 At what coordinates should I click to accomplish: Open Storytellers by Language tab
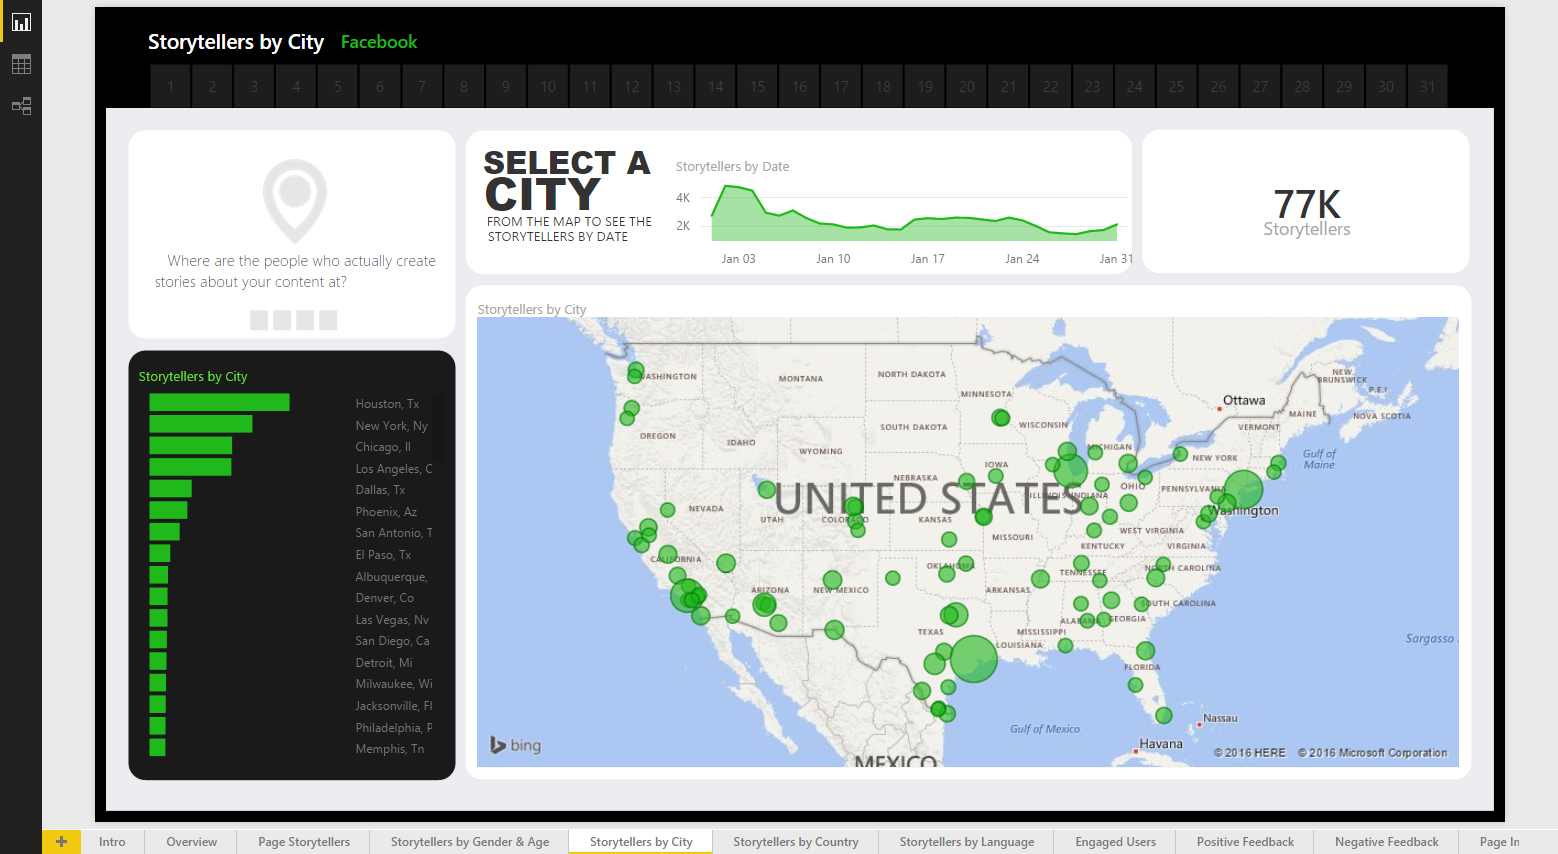pyautogui.click(x=967, y=842)
